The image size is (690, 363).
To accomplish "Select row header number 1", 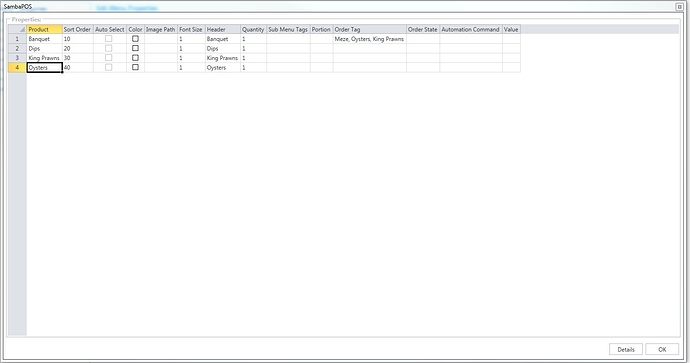I will [17, 39].
